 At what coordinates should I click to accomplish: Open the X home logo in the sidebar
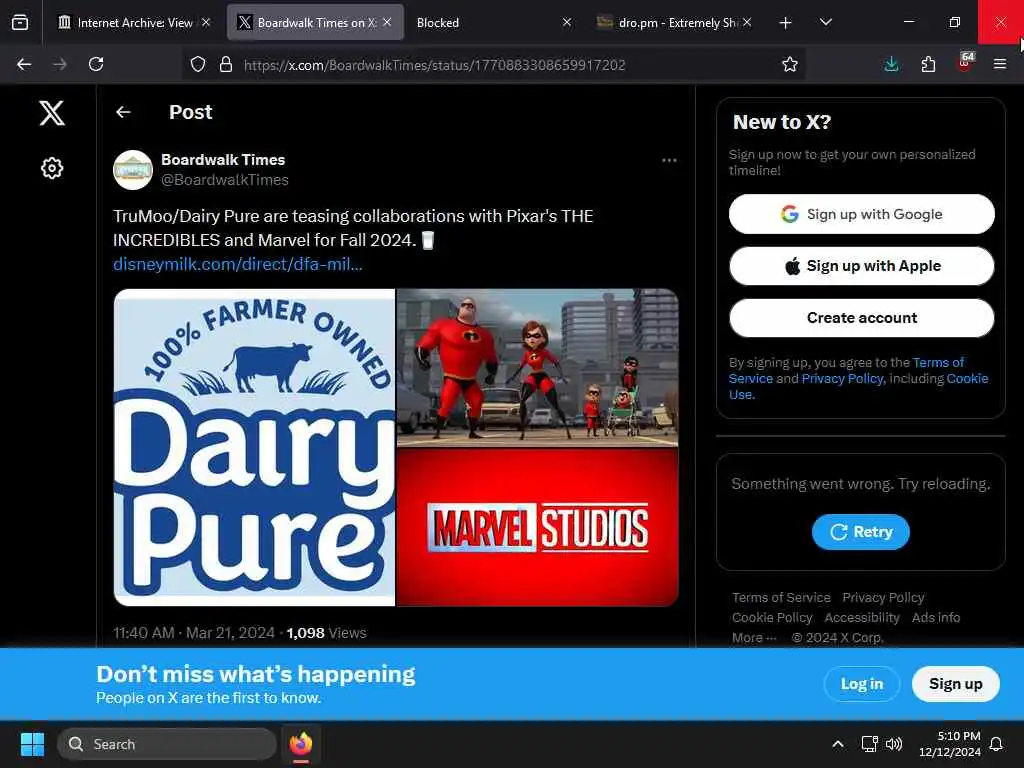(52, 113)
